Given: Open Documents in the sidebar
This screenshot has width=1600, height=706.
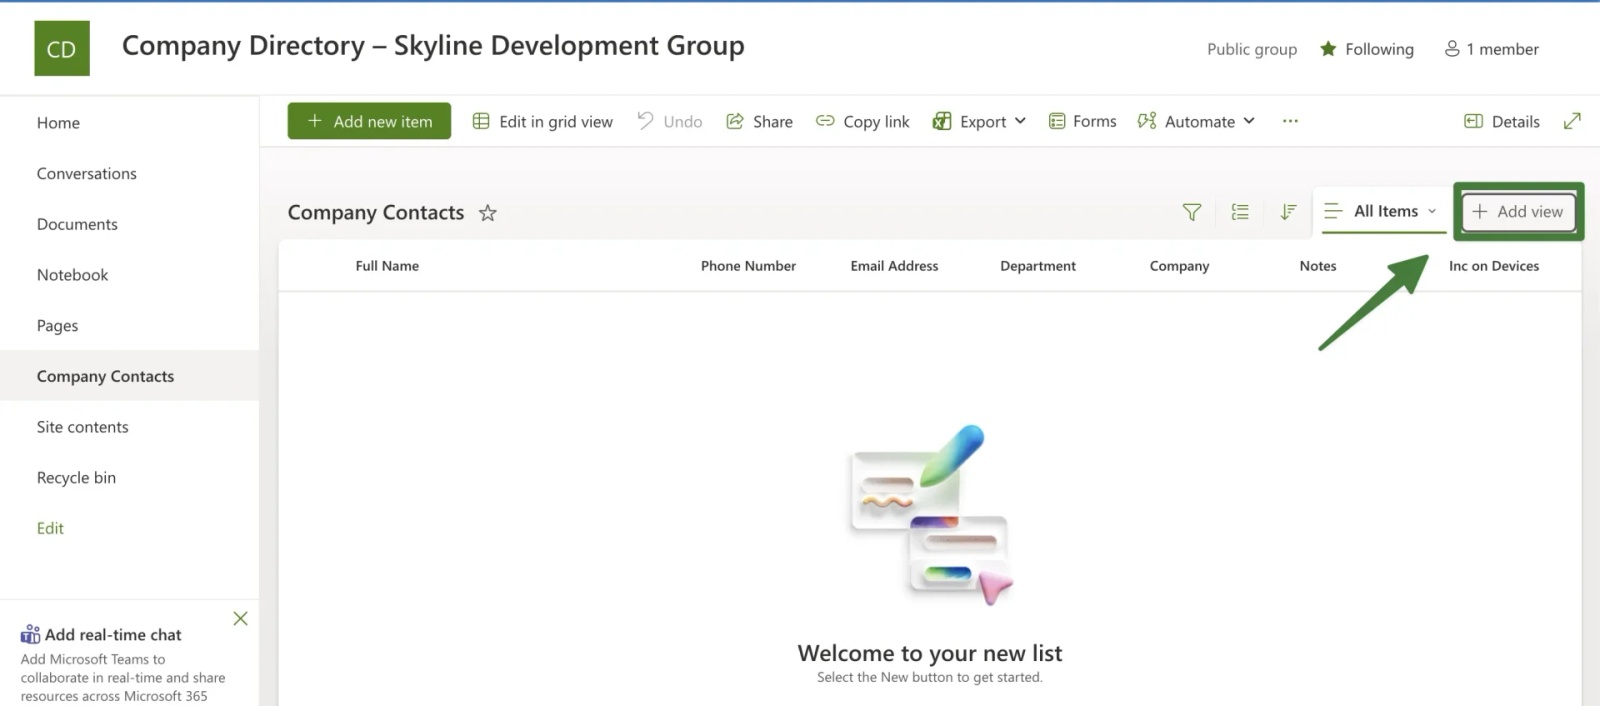Looking at the screenshot, I should pos(77,224).
